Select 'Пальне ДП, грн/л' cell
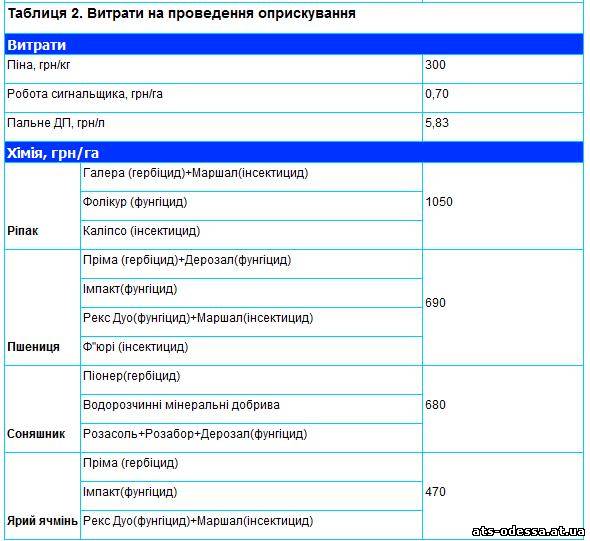Screen dimensions: 590x541 213,127
